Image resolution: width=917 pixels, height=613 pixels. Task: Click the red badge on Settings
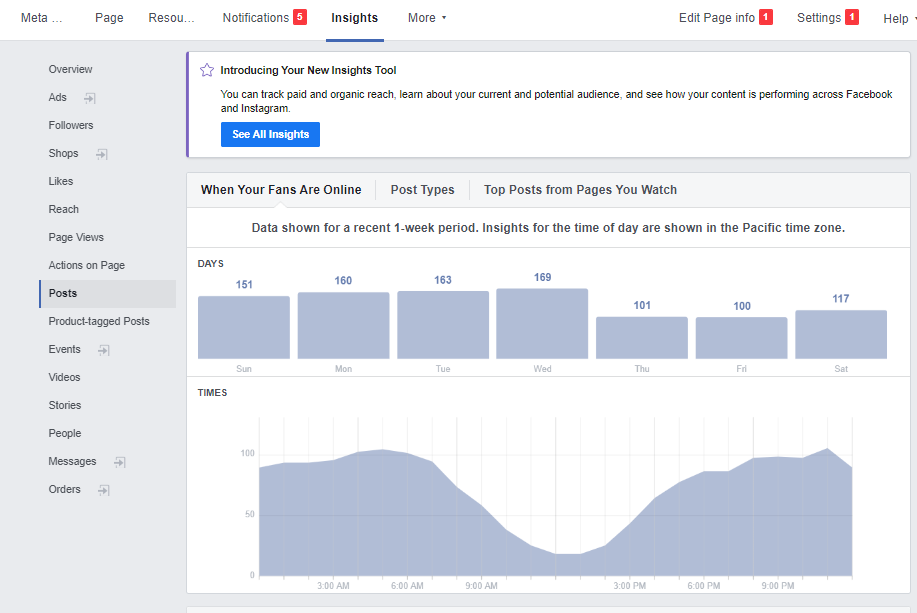coord(852,17)
